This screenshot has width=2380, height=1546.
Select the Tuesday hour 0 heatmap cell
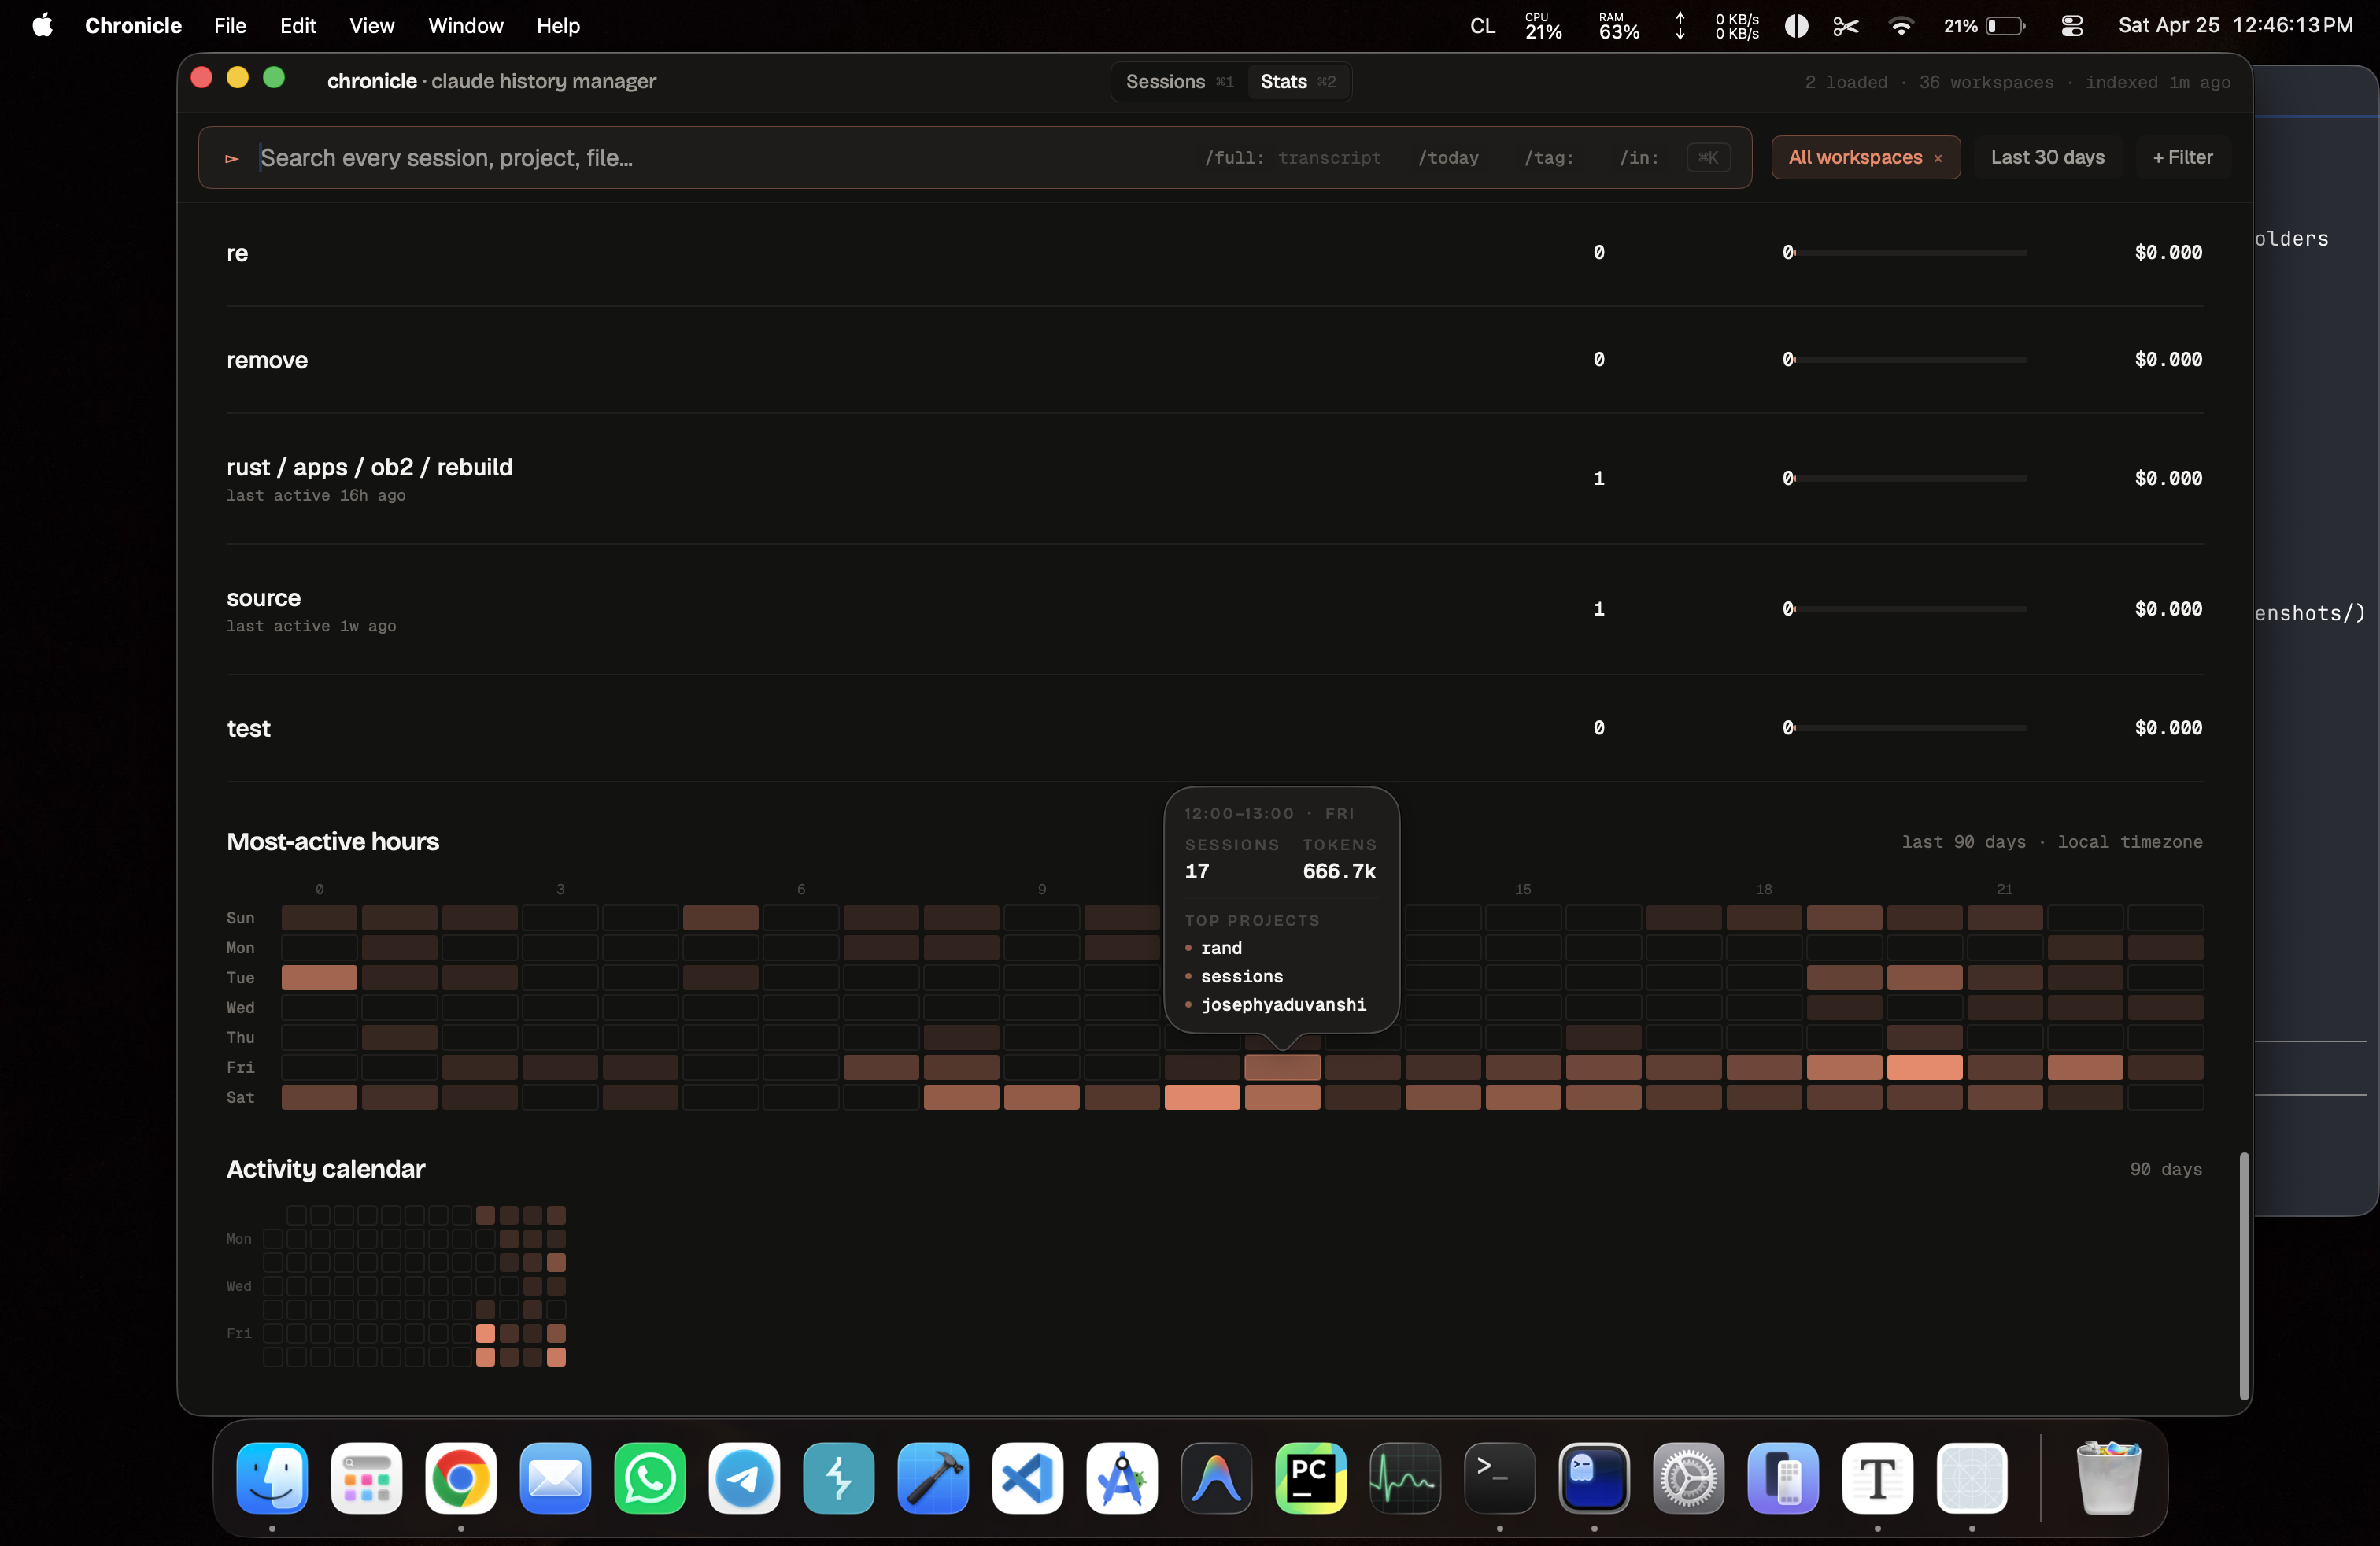319,977
